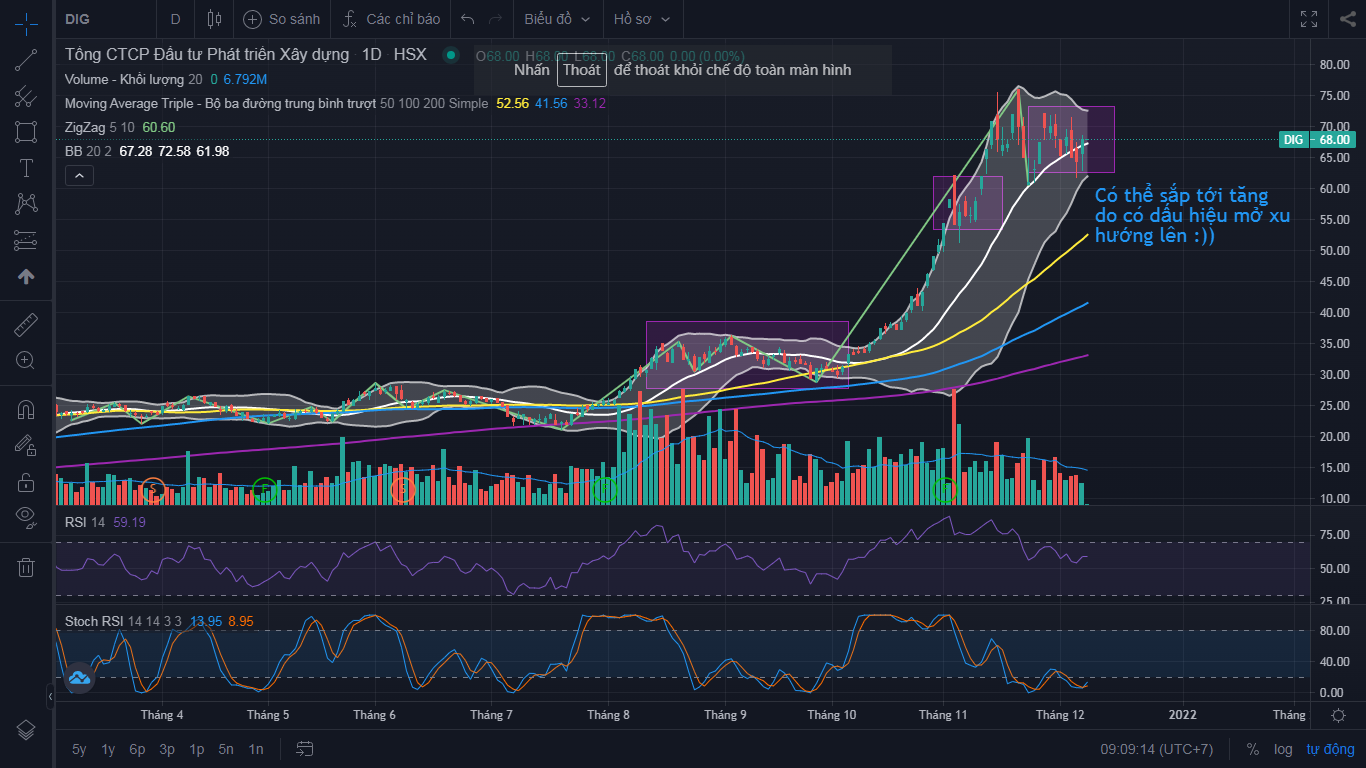The image size is (1366, 768).
Task: Click the So sánh compare button
Action: (282, 19)
